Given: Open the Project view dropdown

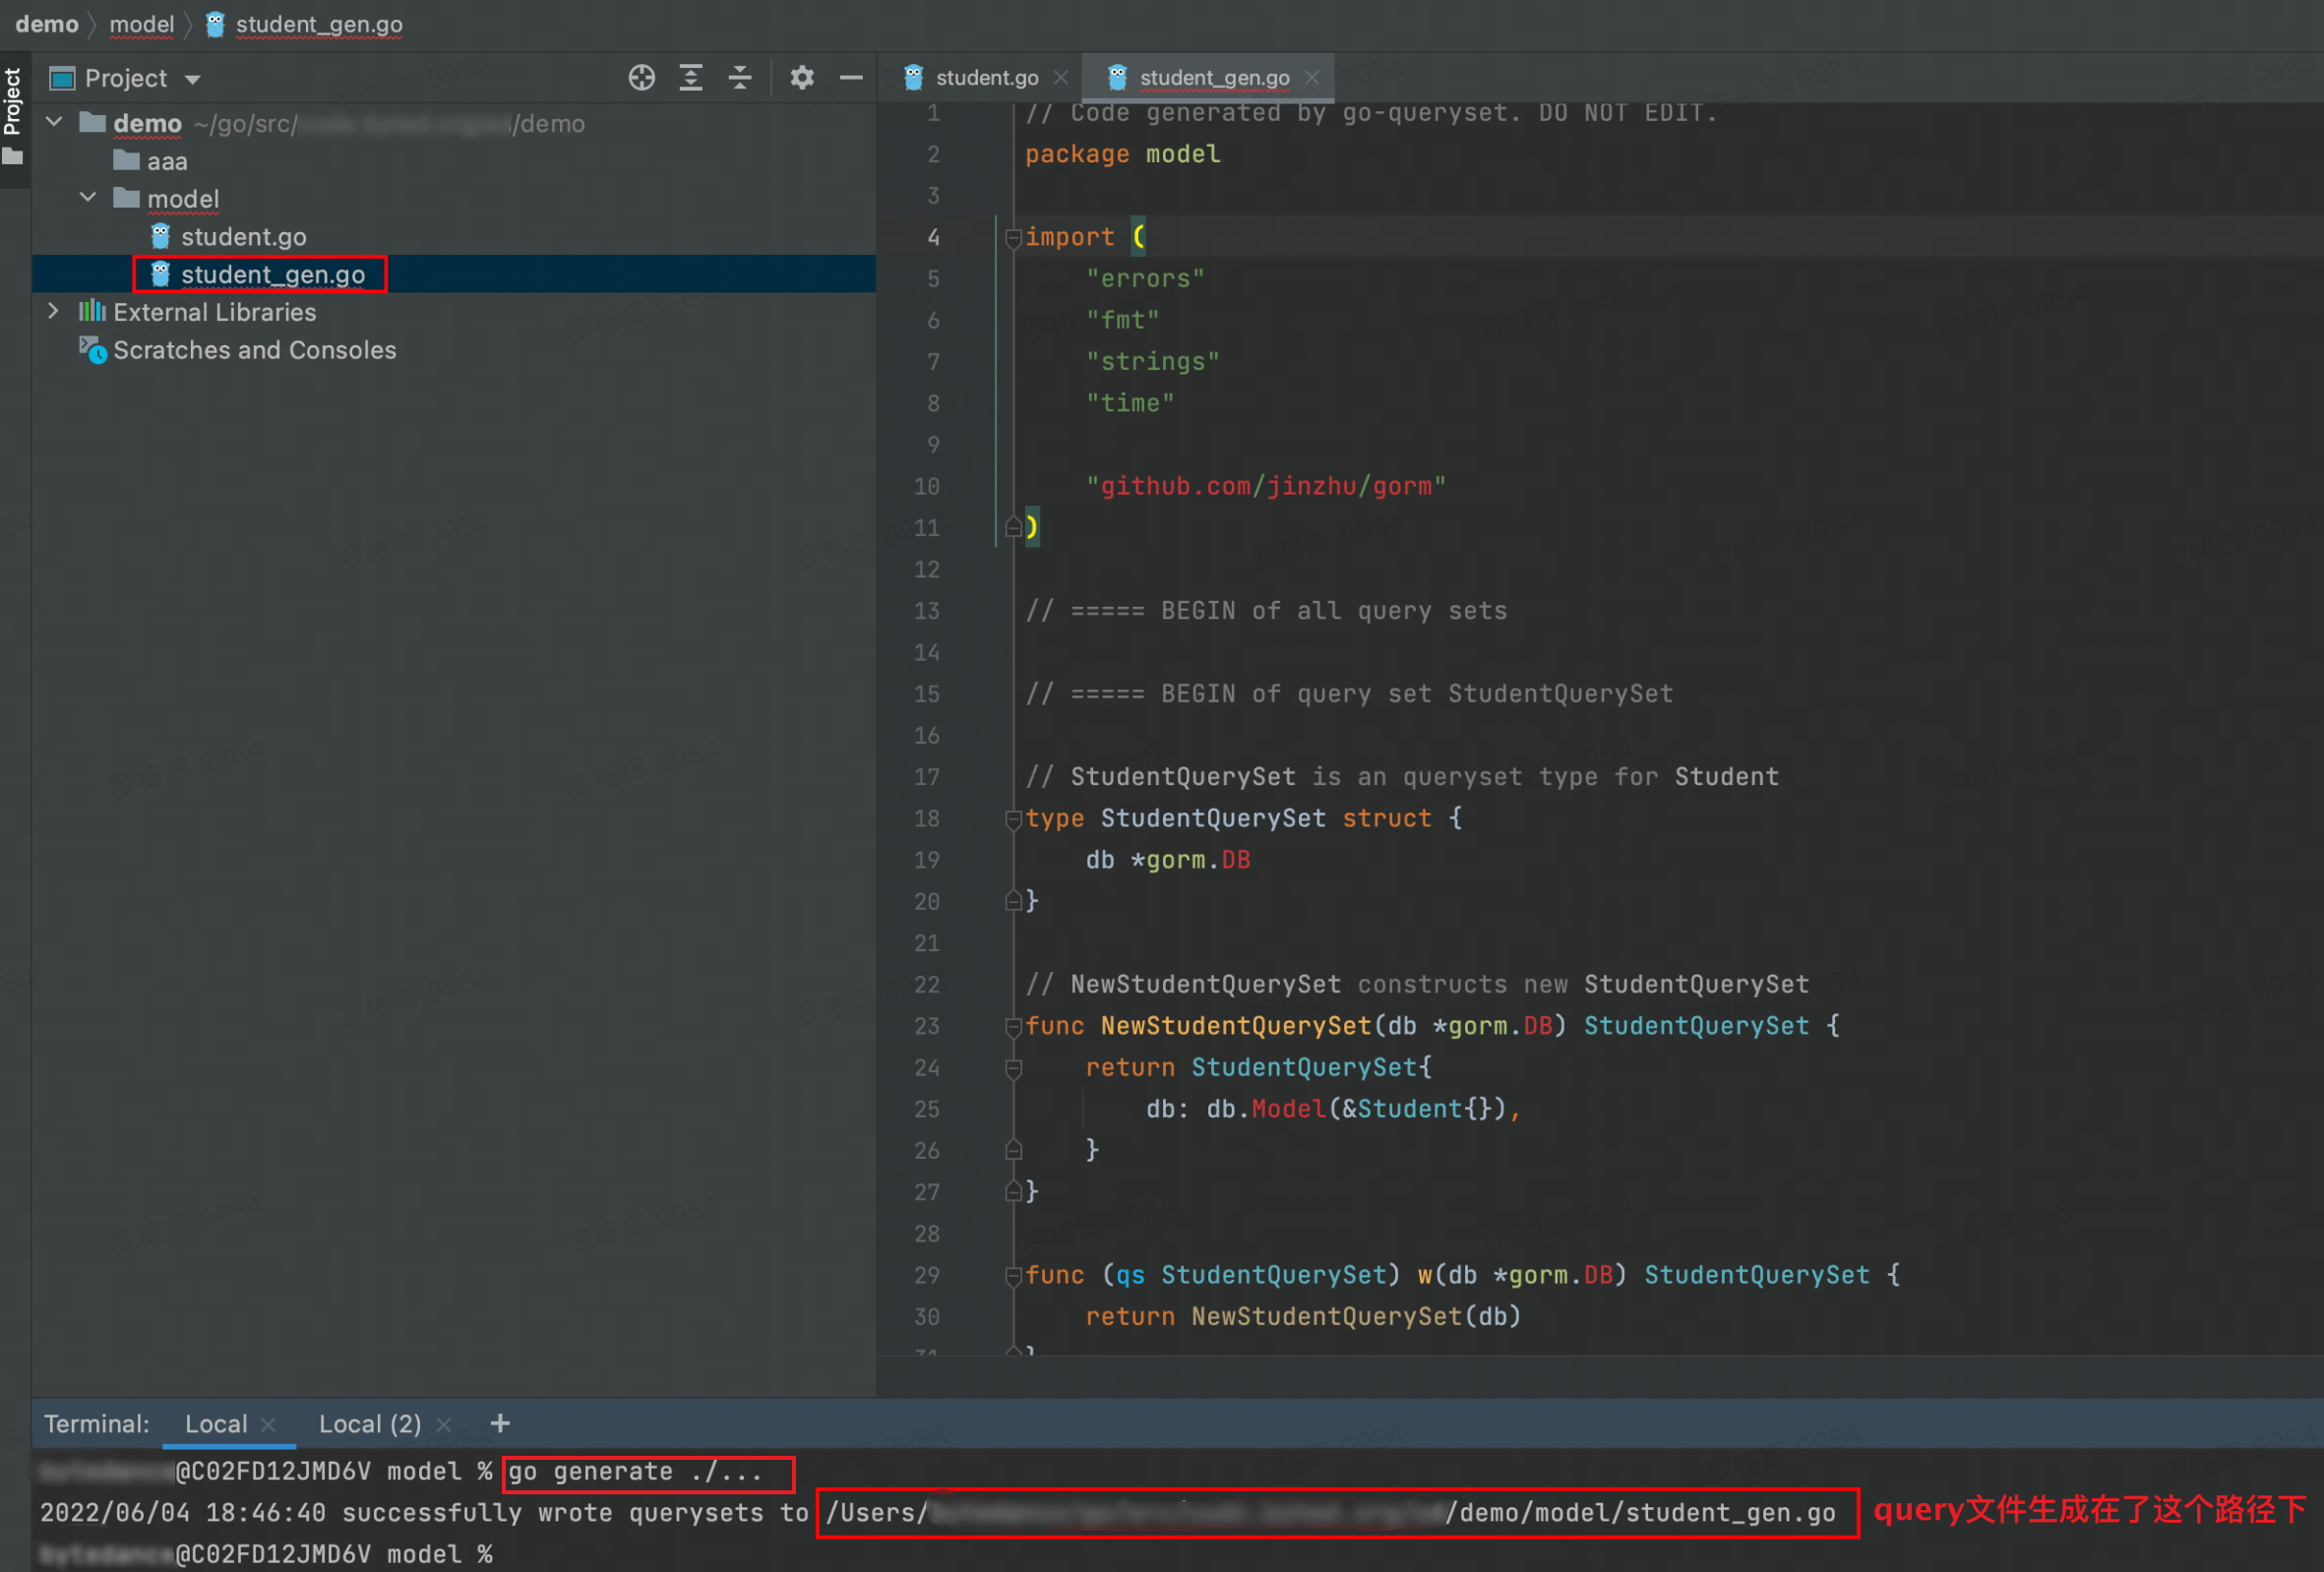Looking at the screenshot, I should (x=192, y=79).
